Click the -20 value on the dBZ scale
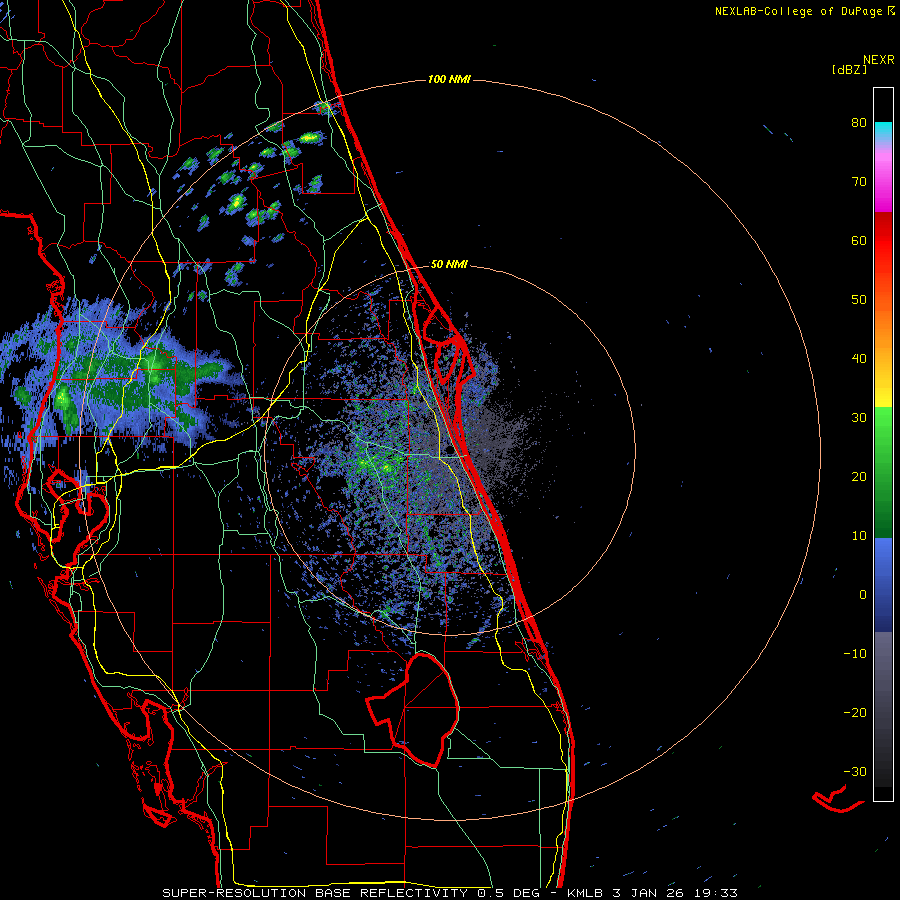 tap(855, 713)
